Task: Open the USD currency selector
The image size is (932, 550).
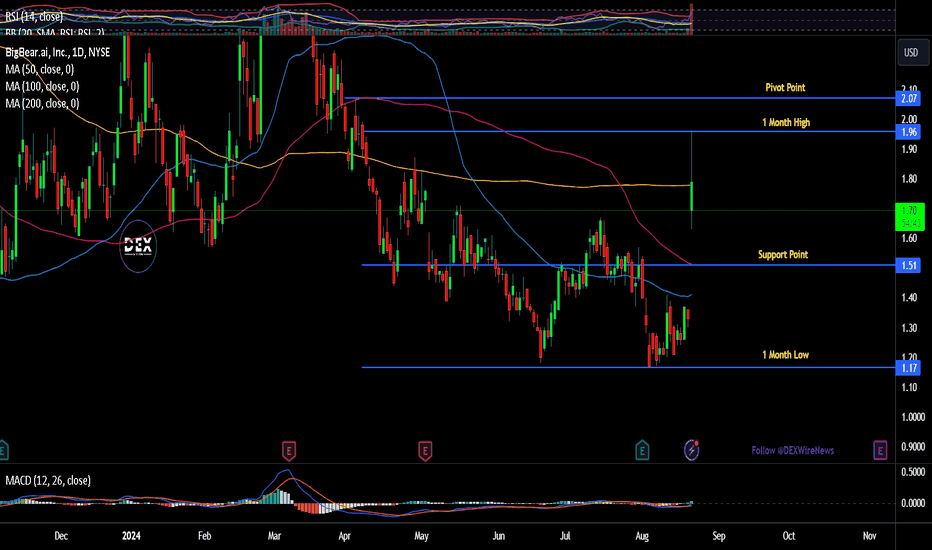Action: click(x=911, y=52)
